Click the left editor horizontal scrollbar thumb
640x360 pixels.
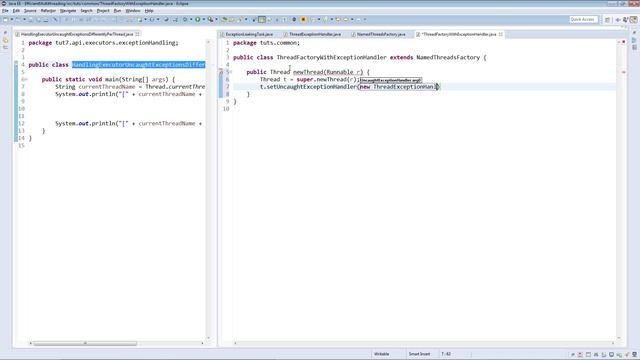click(85, 343)
